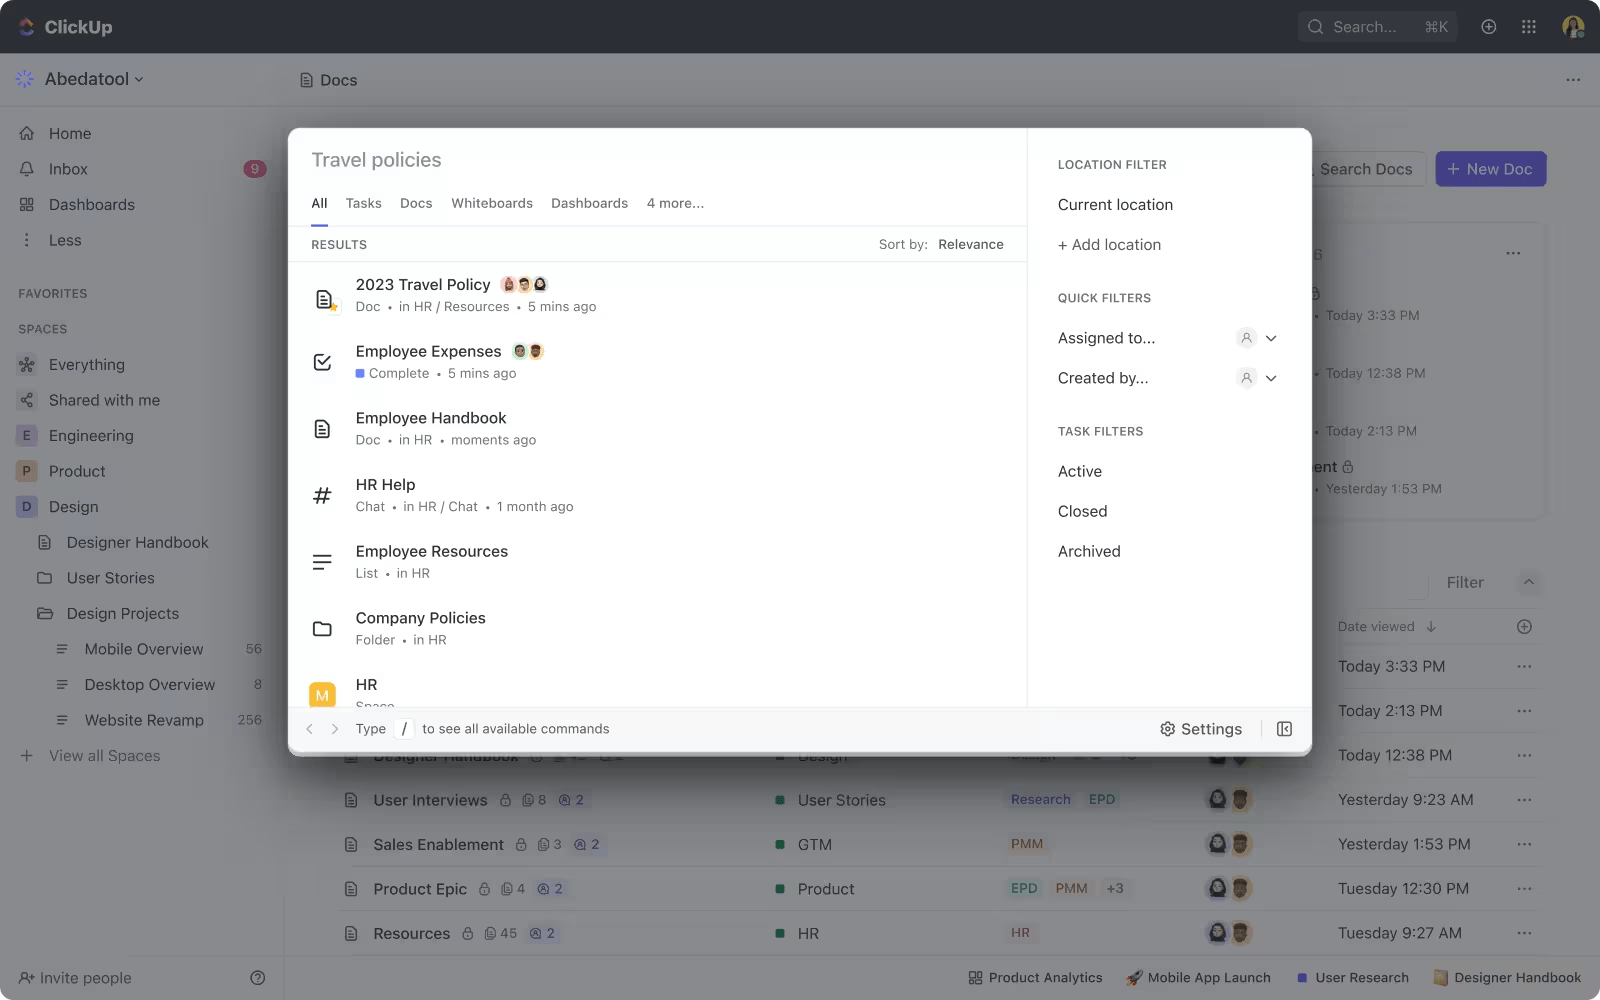Open Inbox via the bell icon
The image size is (1600, 1000).
coord(27,169)
